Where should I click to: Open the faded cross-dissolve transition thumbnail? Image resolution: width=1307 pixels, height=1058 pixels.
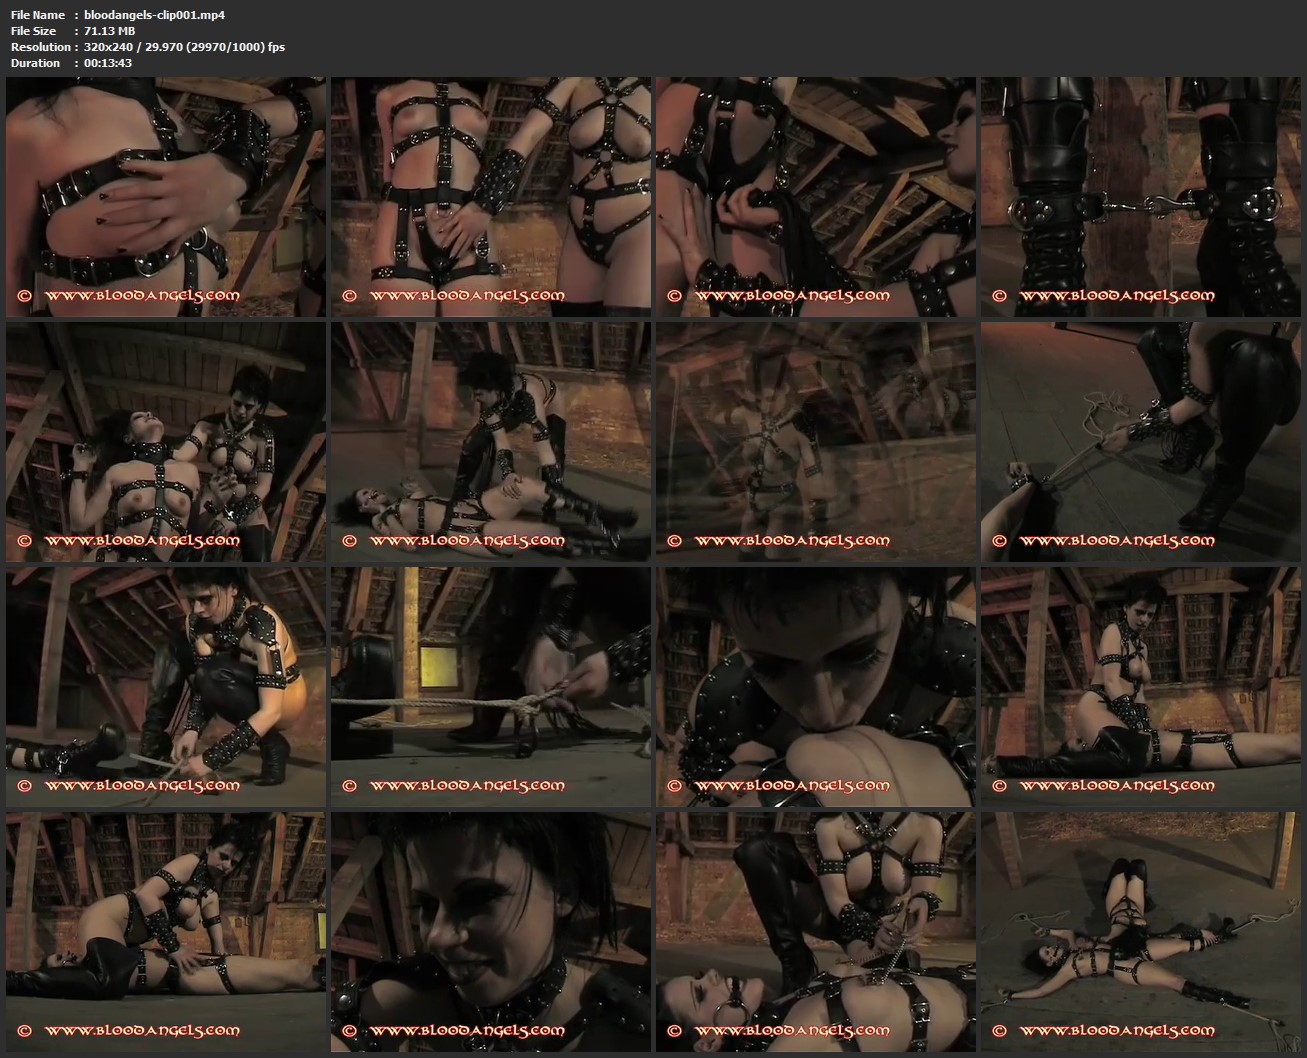click(815, 441)
